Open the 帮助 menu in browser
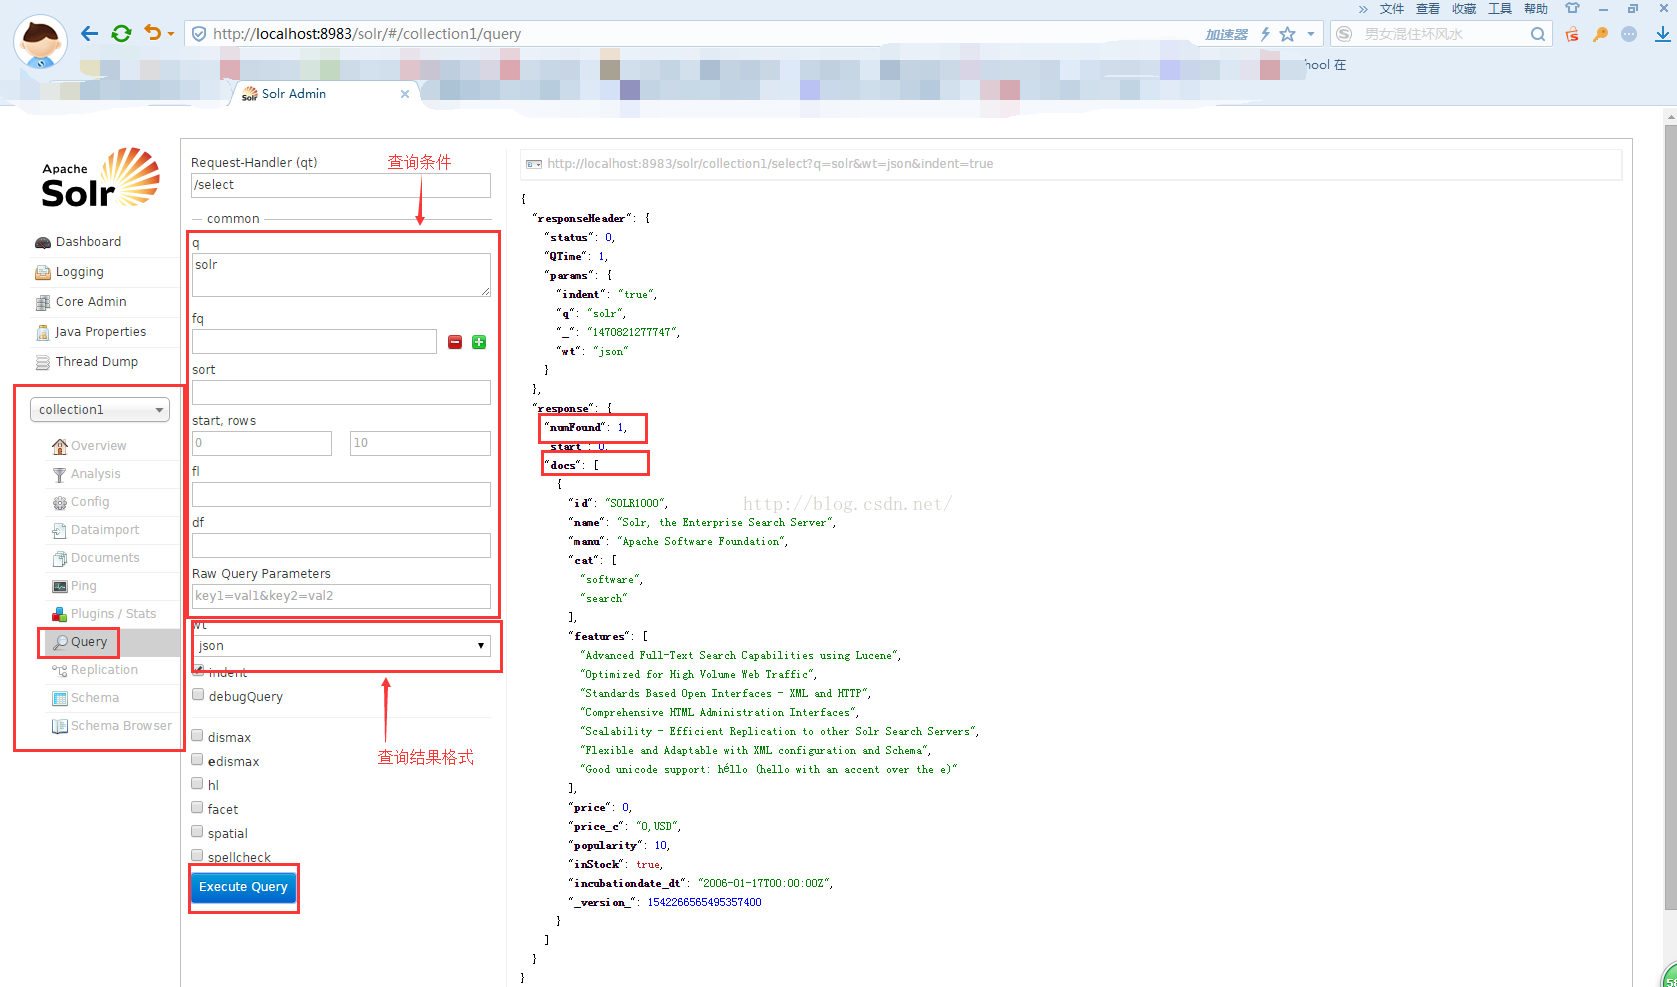Screen dimensions: 1677x987 (x=1536, y=9)
